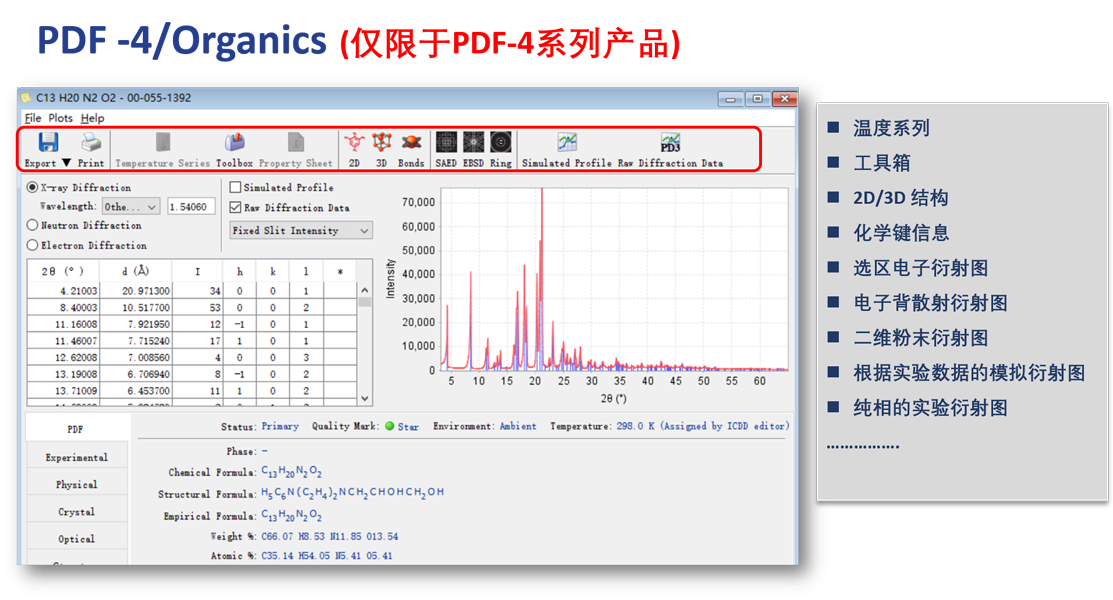Click the k column header

[x=273, y=271]
